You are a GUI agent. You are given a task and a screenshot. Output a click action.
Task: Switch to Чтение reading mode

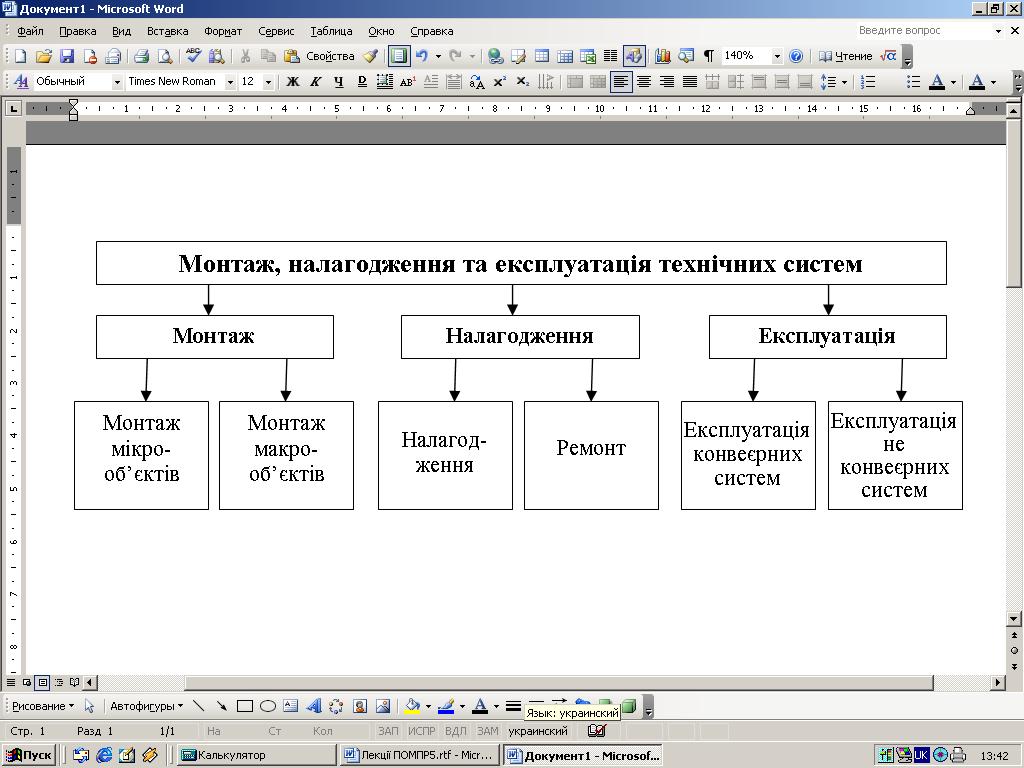coord(845,56)
